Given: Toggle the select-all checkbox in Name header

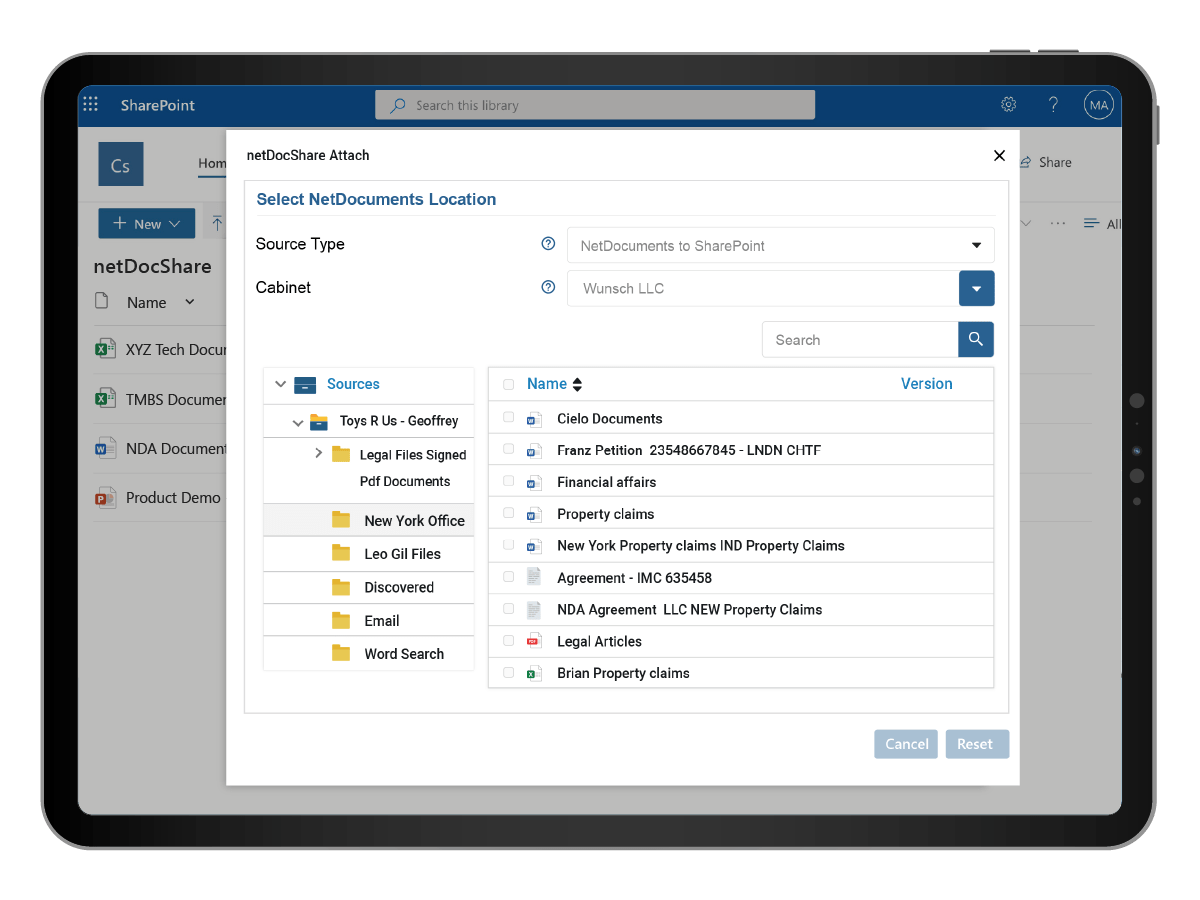Looking at the screenshot, I should 508,384.
